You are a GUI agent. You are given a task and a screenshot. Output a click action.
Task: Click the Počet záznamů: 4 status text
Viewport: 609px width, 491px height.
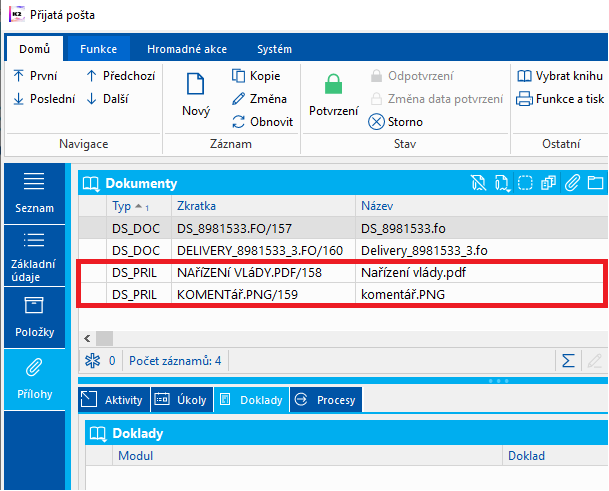(175, 361)
